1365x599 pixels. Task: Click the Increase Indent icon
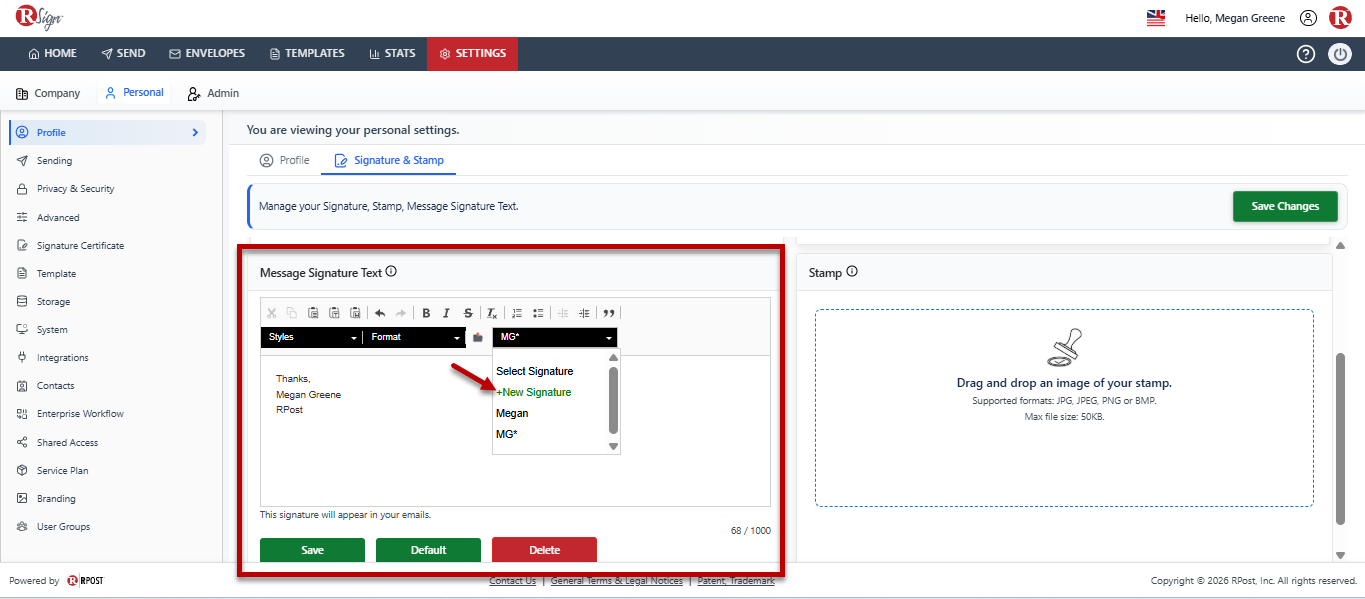[584, 313]
